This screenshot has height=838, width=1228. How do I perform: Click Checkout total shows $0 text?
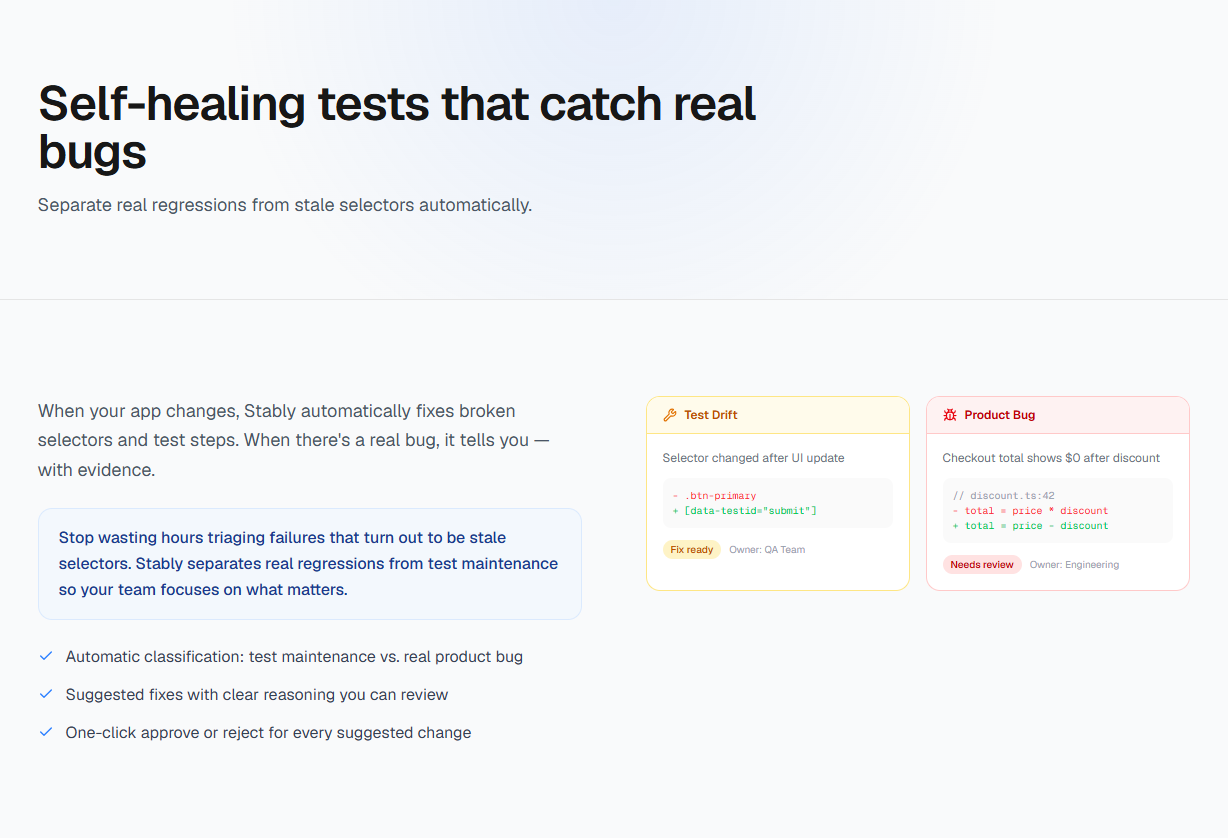(x=1051, y=458)
